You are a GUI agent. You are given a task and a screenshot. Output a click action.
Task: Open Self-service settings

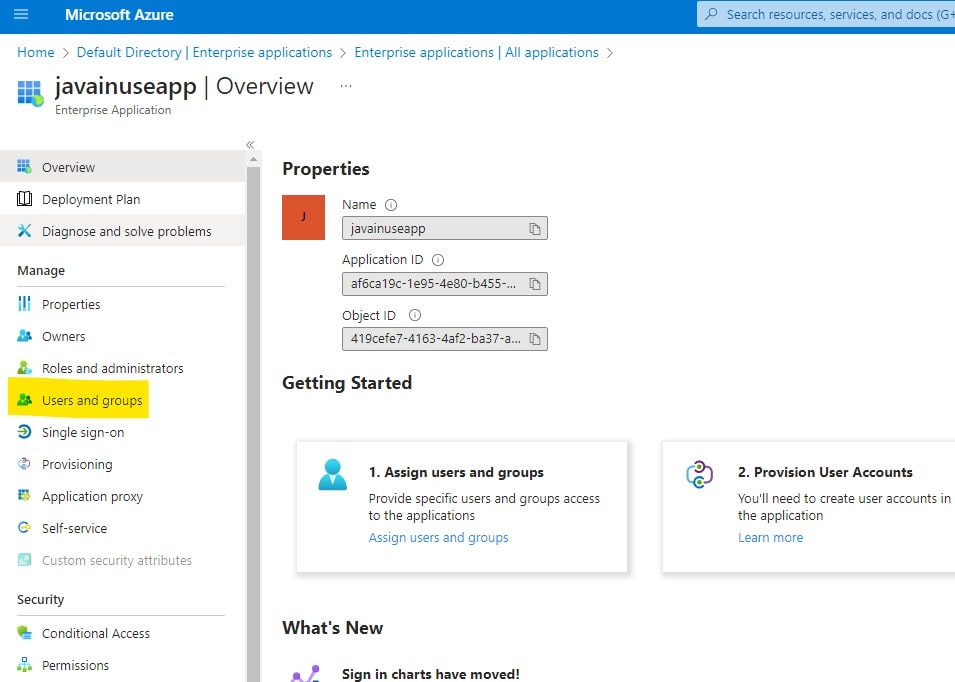click(x=123, y=527)
